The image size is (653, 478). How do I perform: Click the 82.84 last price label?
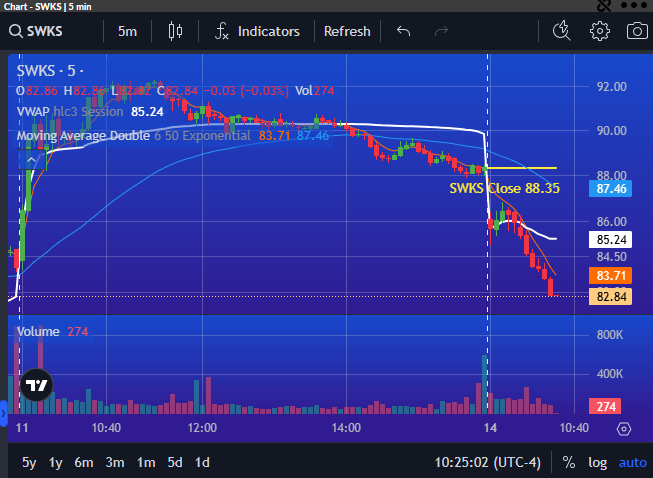611,296
